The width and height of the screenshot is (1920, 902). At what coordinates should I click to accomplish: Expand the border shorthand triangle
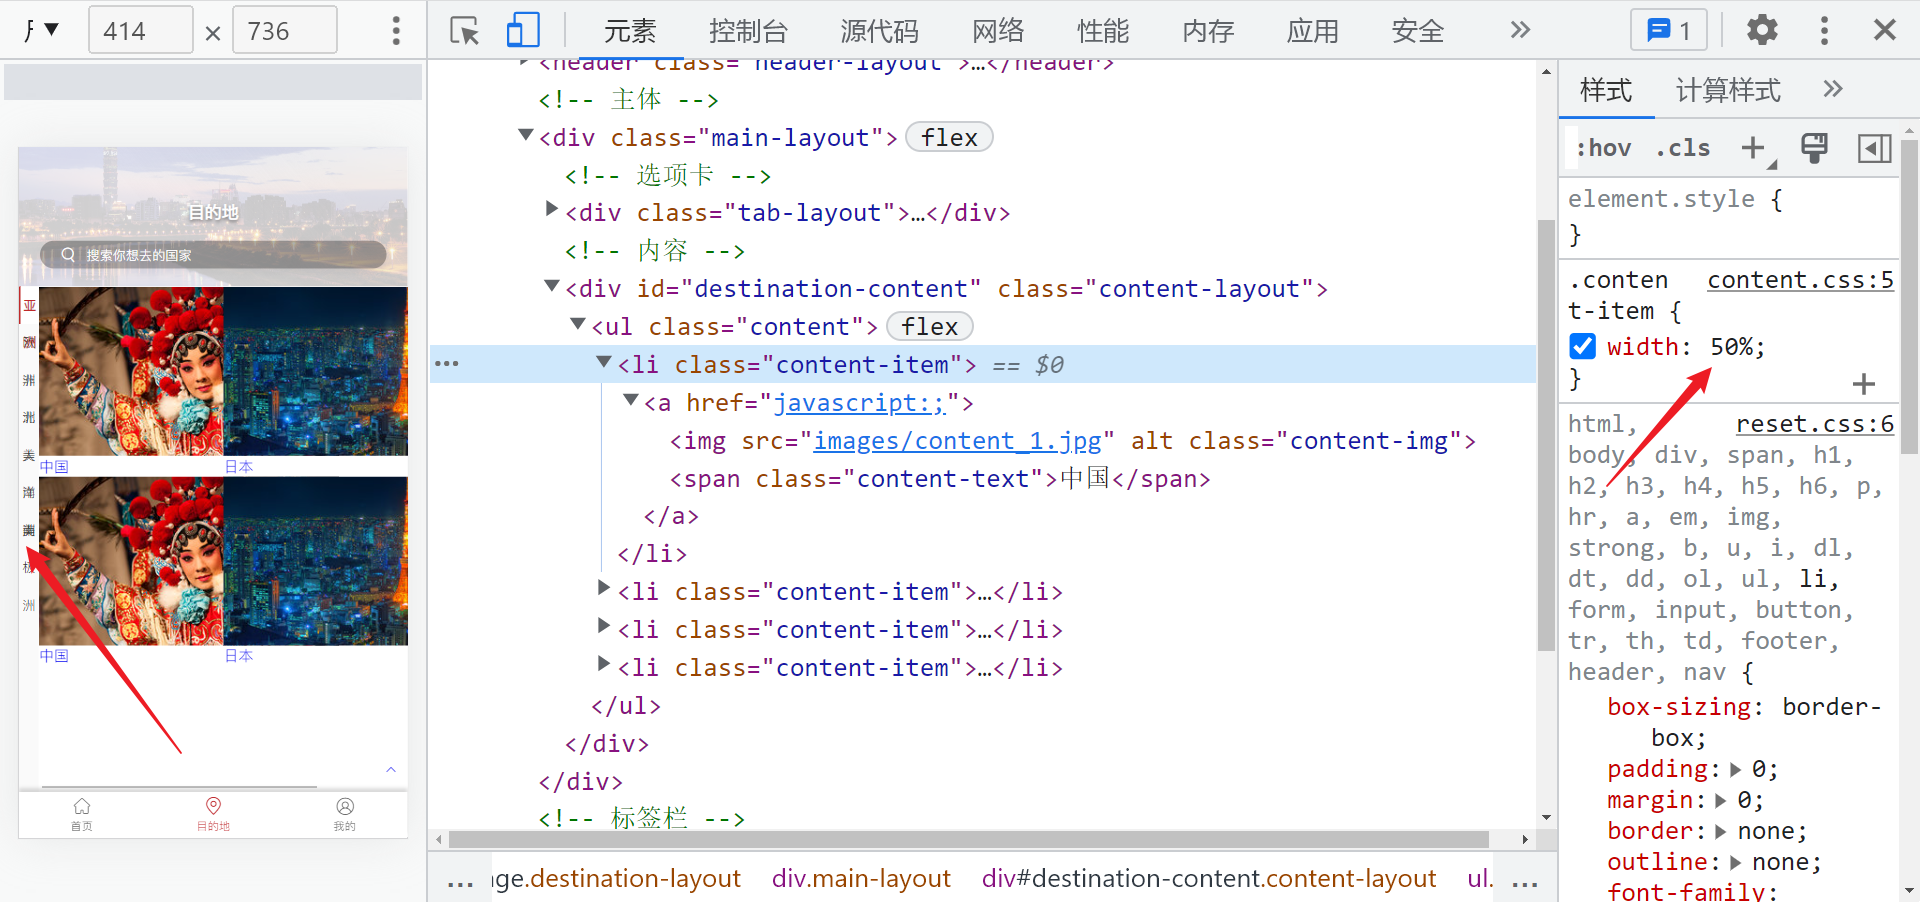1720,831
